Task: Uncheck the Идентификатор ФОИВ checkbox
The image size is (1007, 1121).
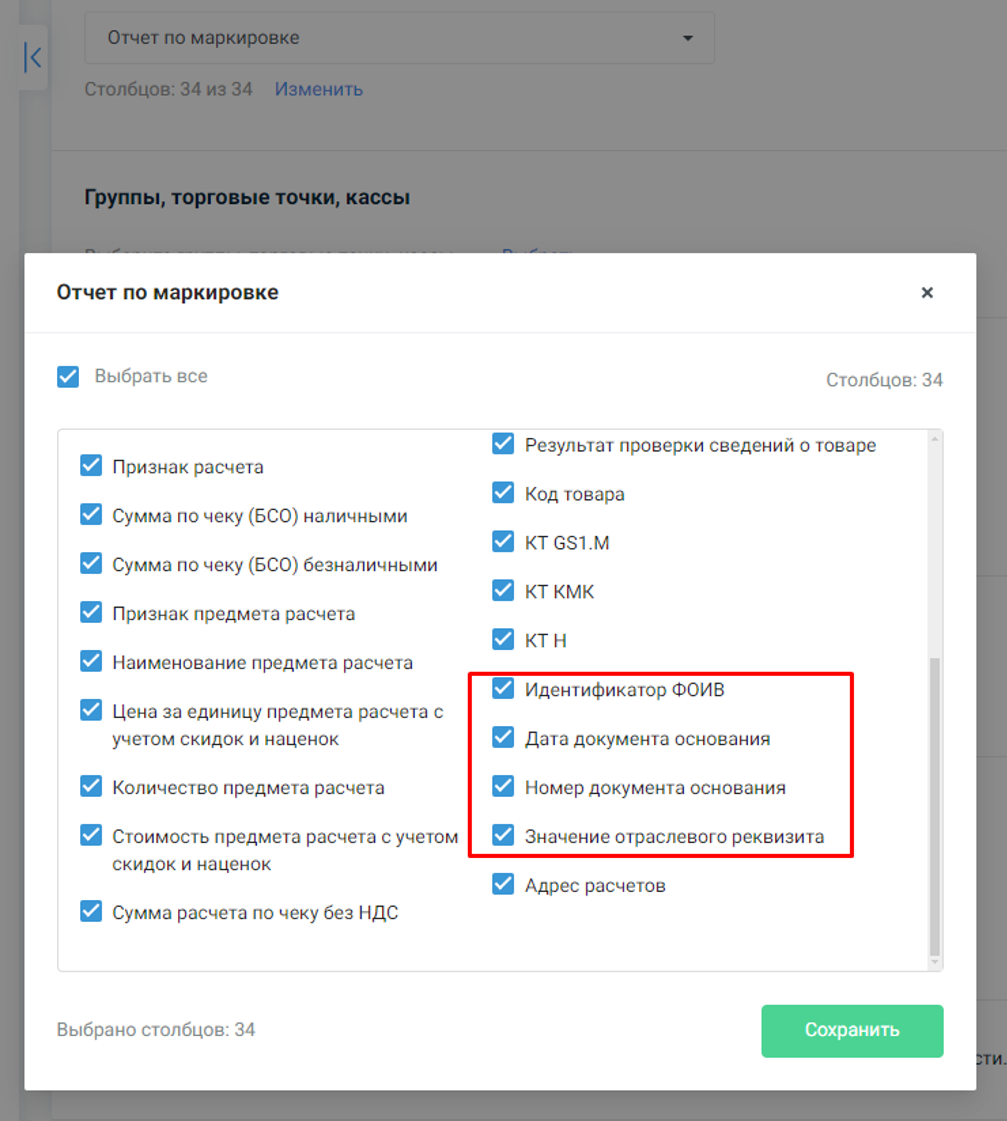Action: coord(503,689)
